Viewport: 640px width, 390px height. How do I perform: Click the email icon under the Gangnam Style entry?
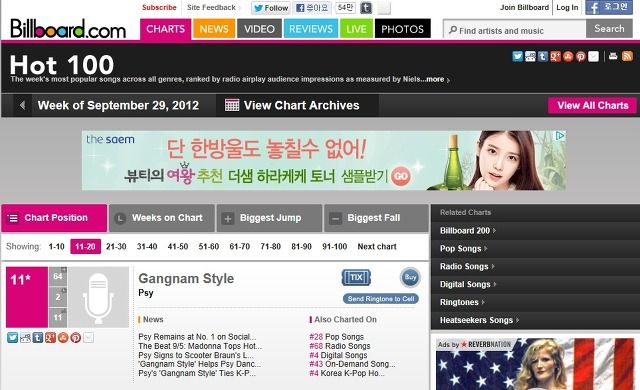[x=88, y=337]
